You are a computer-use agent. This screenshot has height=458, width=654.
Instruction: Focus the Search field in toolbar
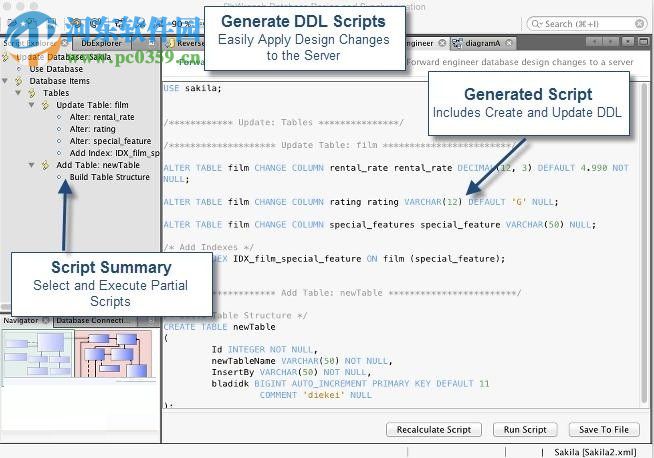pyautogui.click(x=587, y=24)
